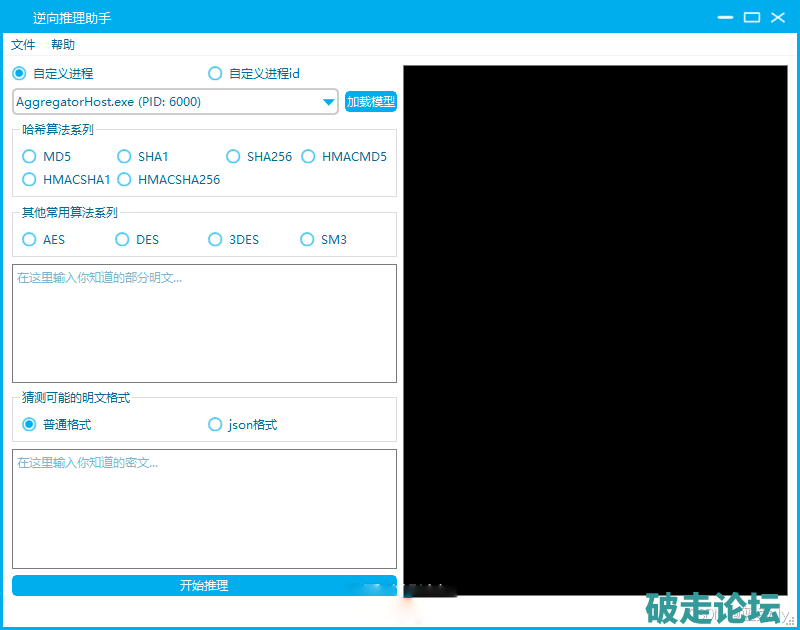
Task: Expand the AggregatorHost.exe process dropdown
Action: pyautogui.click(x=328, y=102)
